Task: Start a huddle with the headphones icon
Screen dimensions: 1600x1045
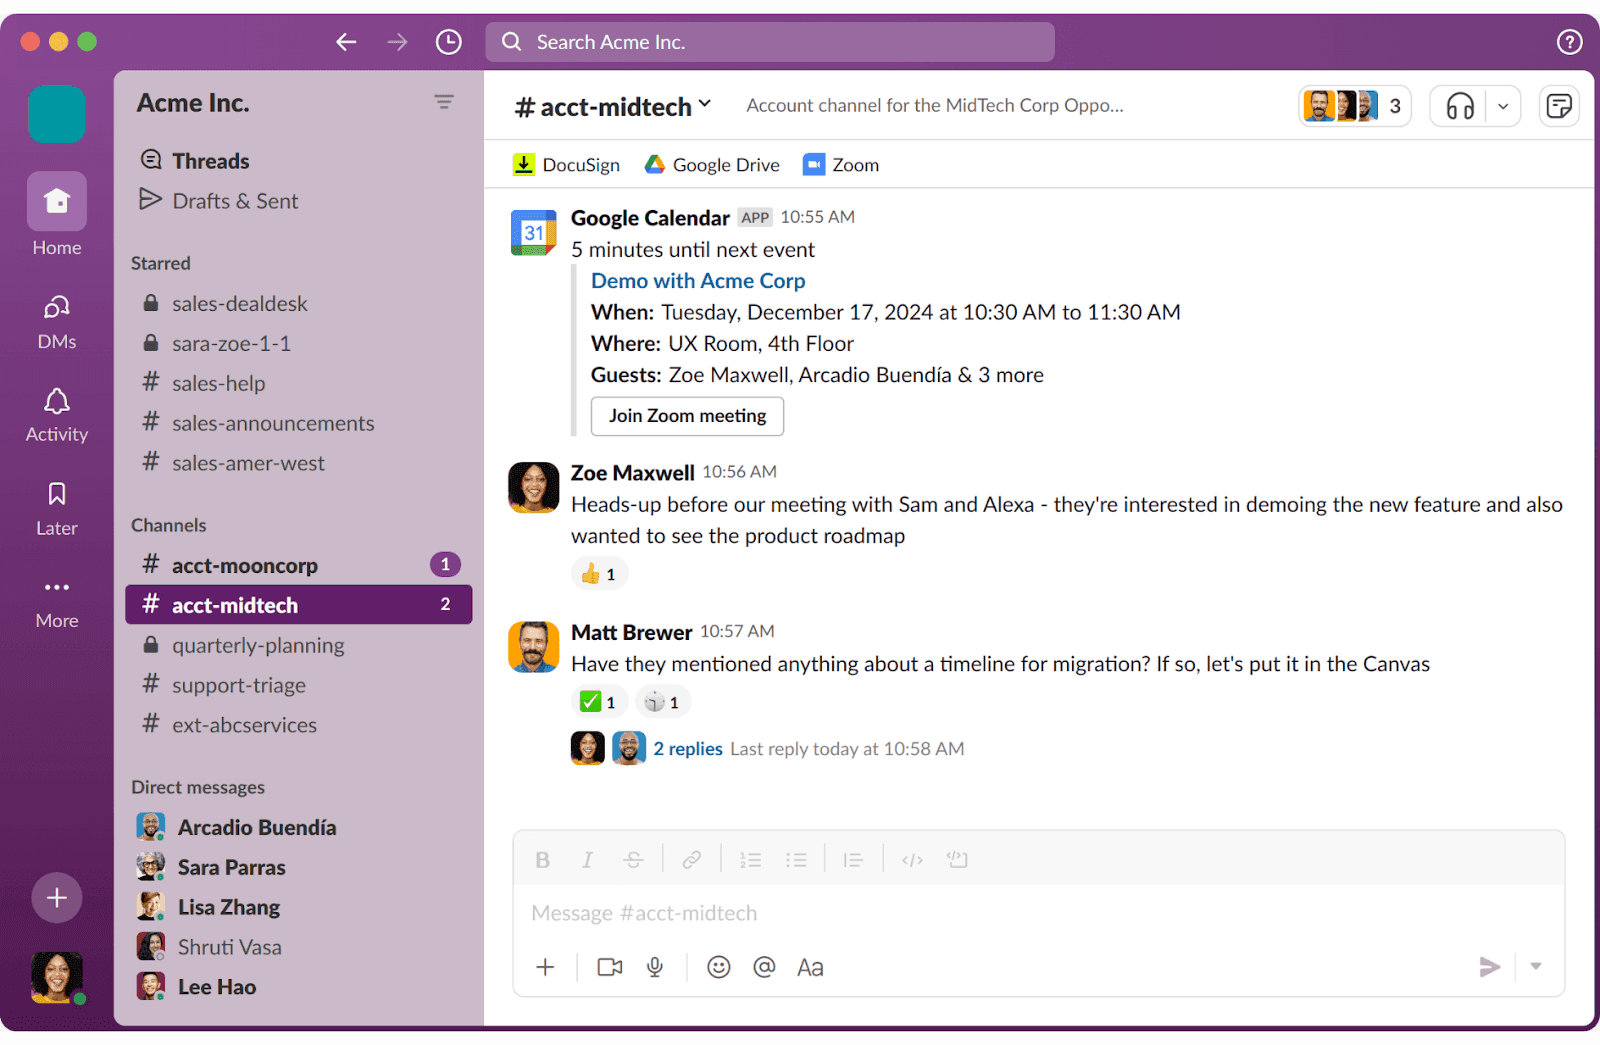Action: 1458,105
